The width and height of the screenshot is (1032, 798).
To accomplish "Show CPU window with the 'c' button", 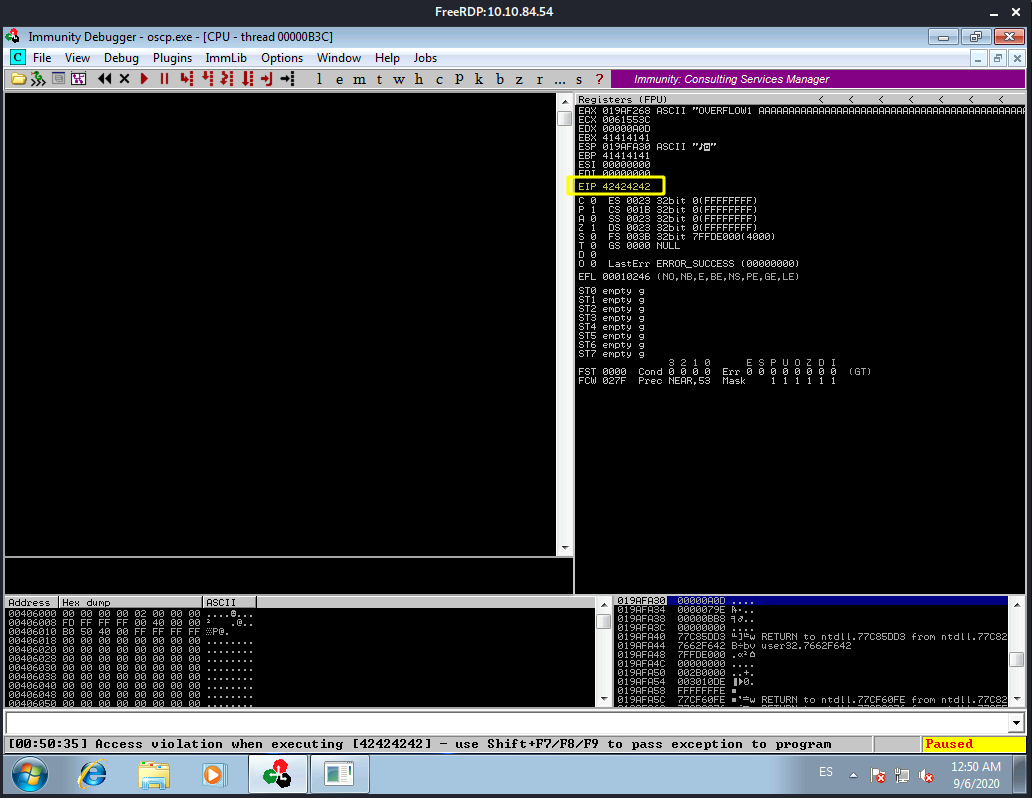I will pyautogui.click(x=439, y=79).
